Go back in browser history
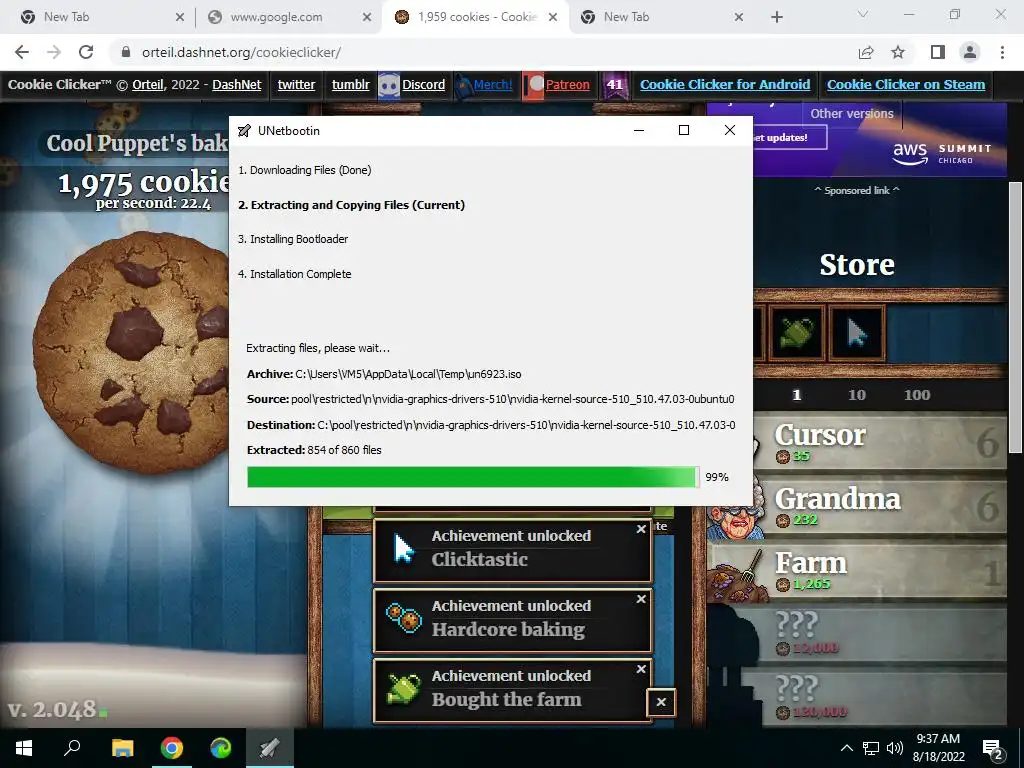 click(x=22, y=52)
